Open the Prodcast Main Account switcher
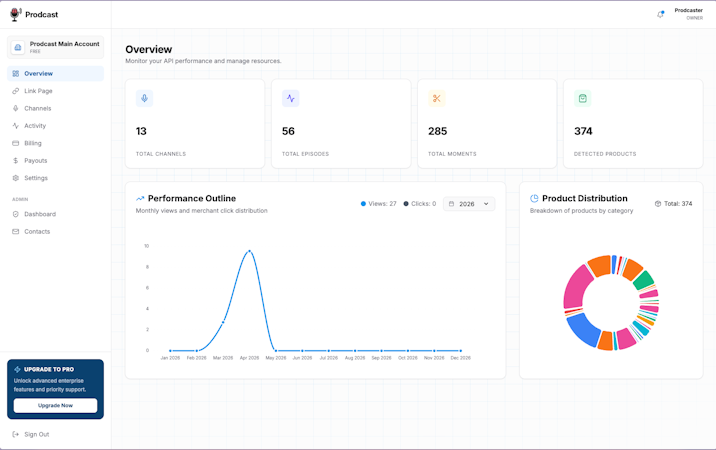Image resolution: width=716 pixels, height=450 pixels. coord(55,47)
